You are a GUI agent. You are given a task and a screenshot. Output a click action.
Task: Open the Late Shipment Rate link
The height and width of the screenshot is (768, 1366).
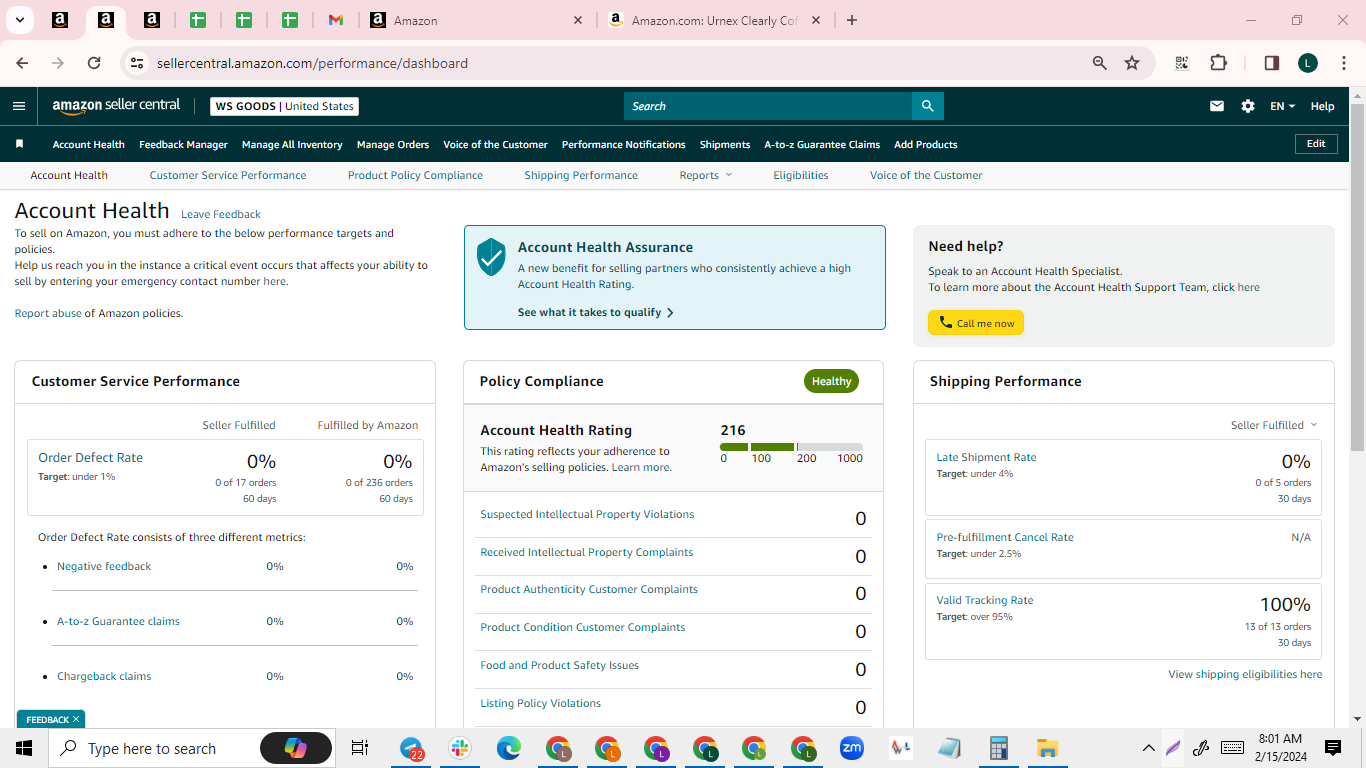(x=986, y=457)
